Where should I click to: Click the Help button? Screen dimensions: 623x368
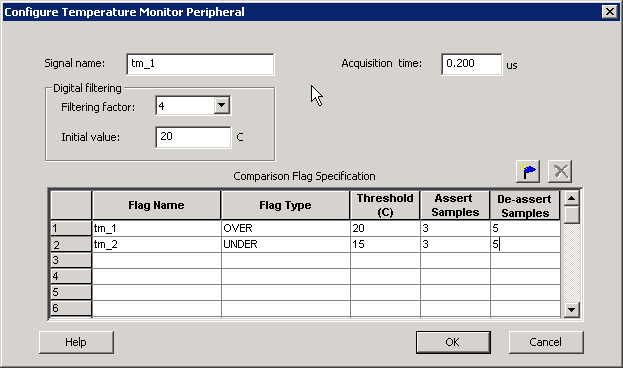tap(76, 342)
